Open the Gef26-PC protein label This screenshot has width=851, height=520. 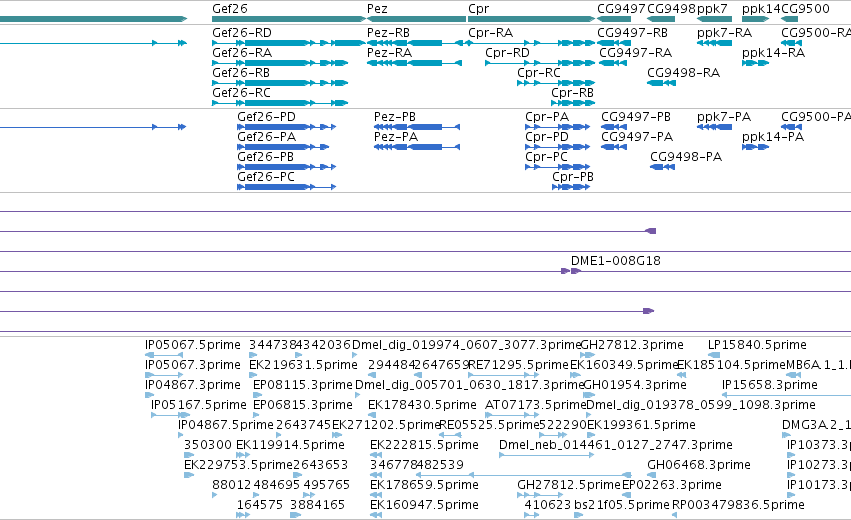point(265,177)
